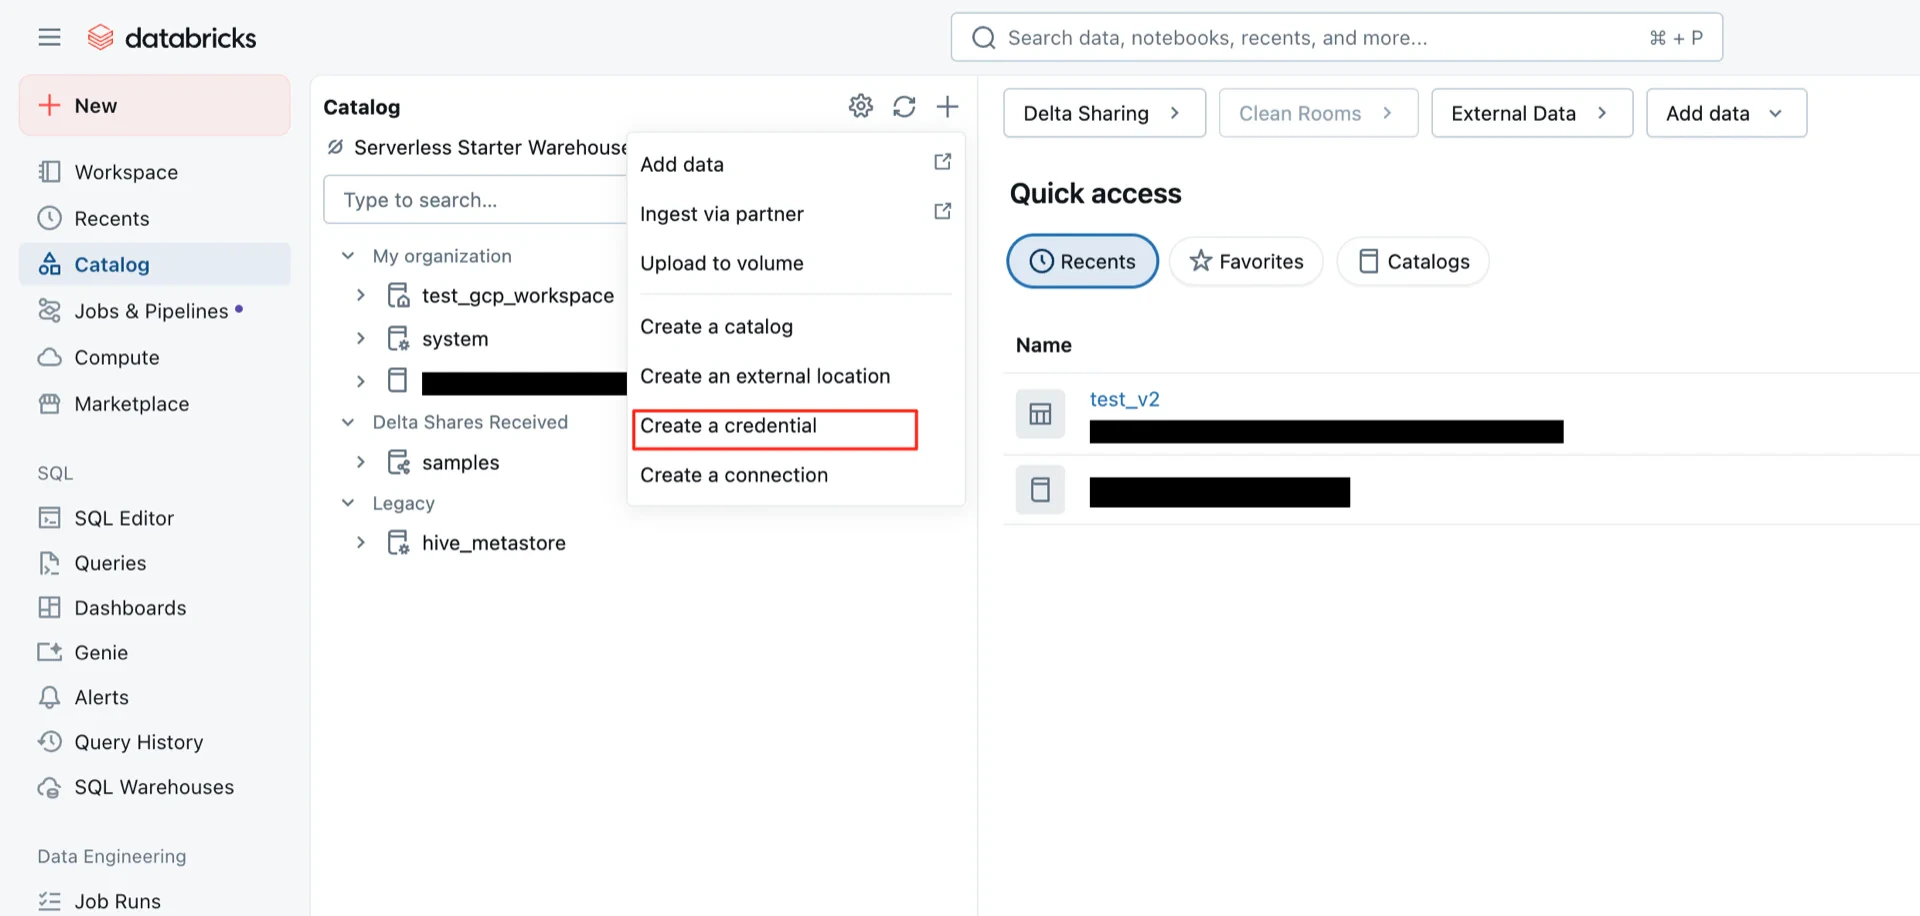
Task: Expand system catalog
Action: (361, 339)
